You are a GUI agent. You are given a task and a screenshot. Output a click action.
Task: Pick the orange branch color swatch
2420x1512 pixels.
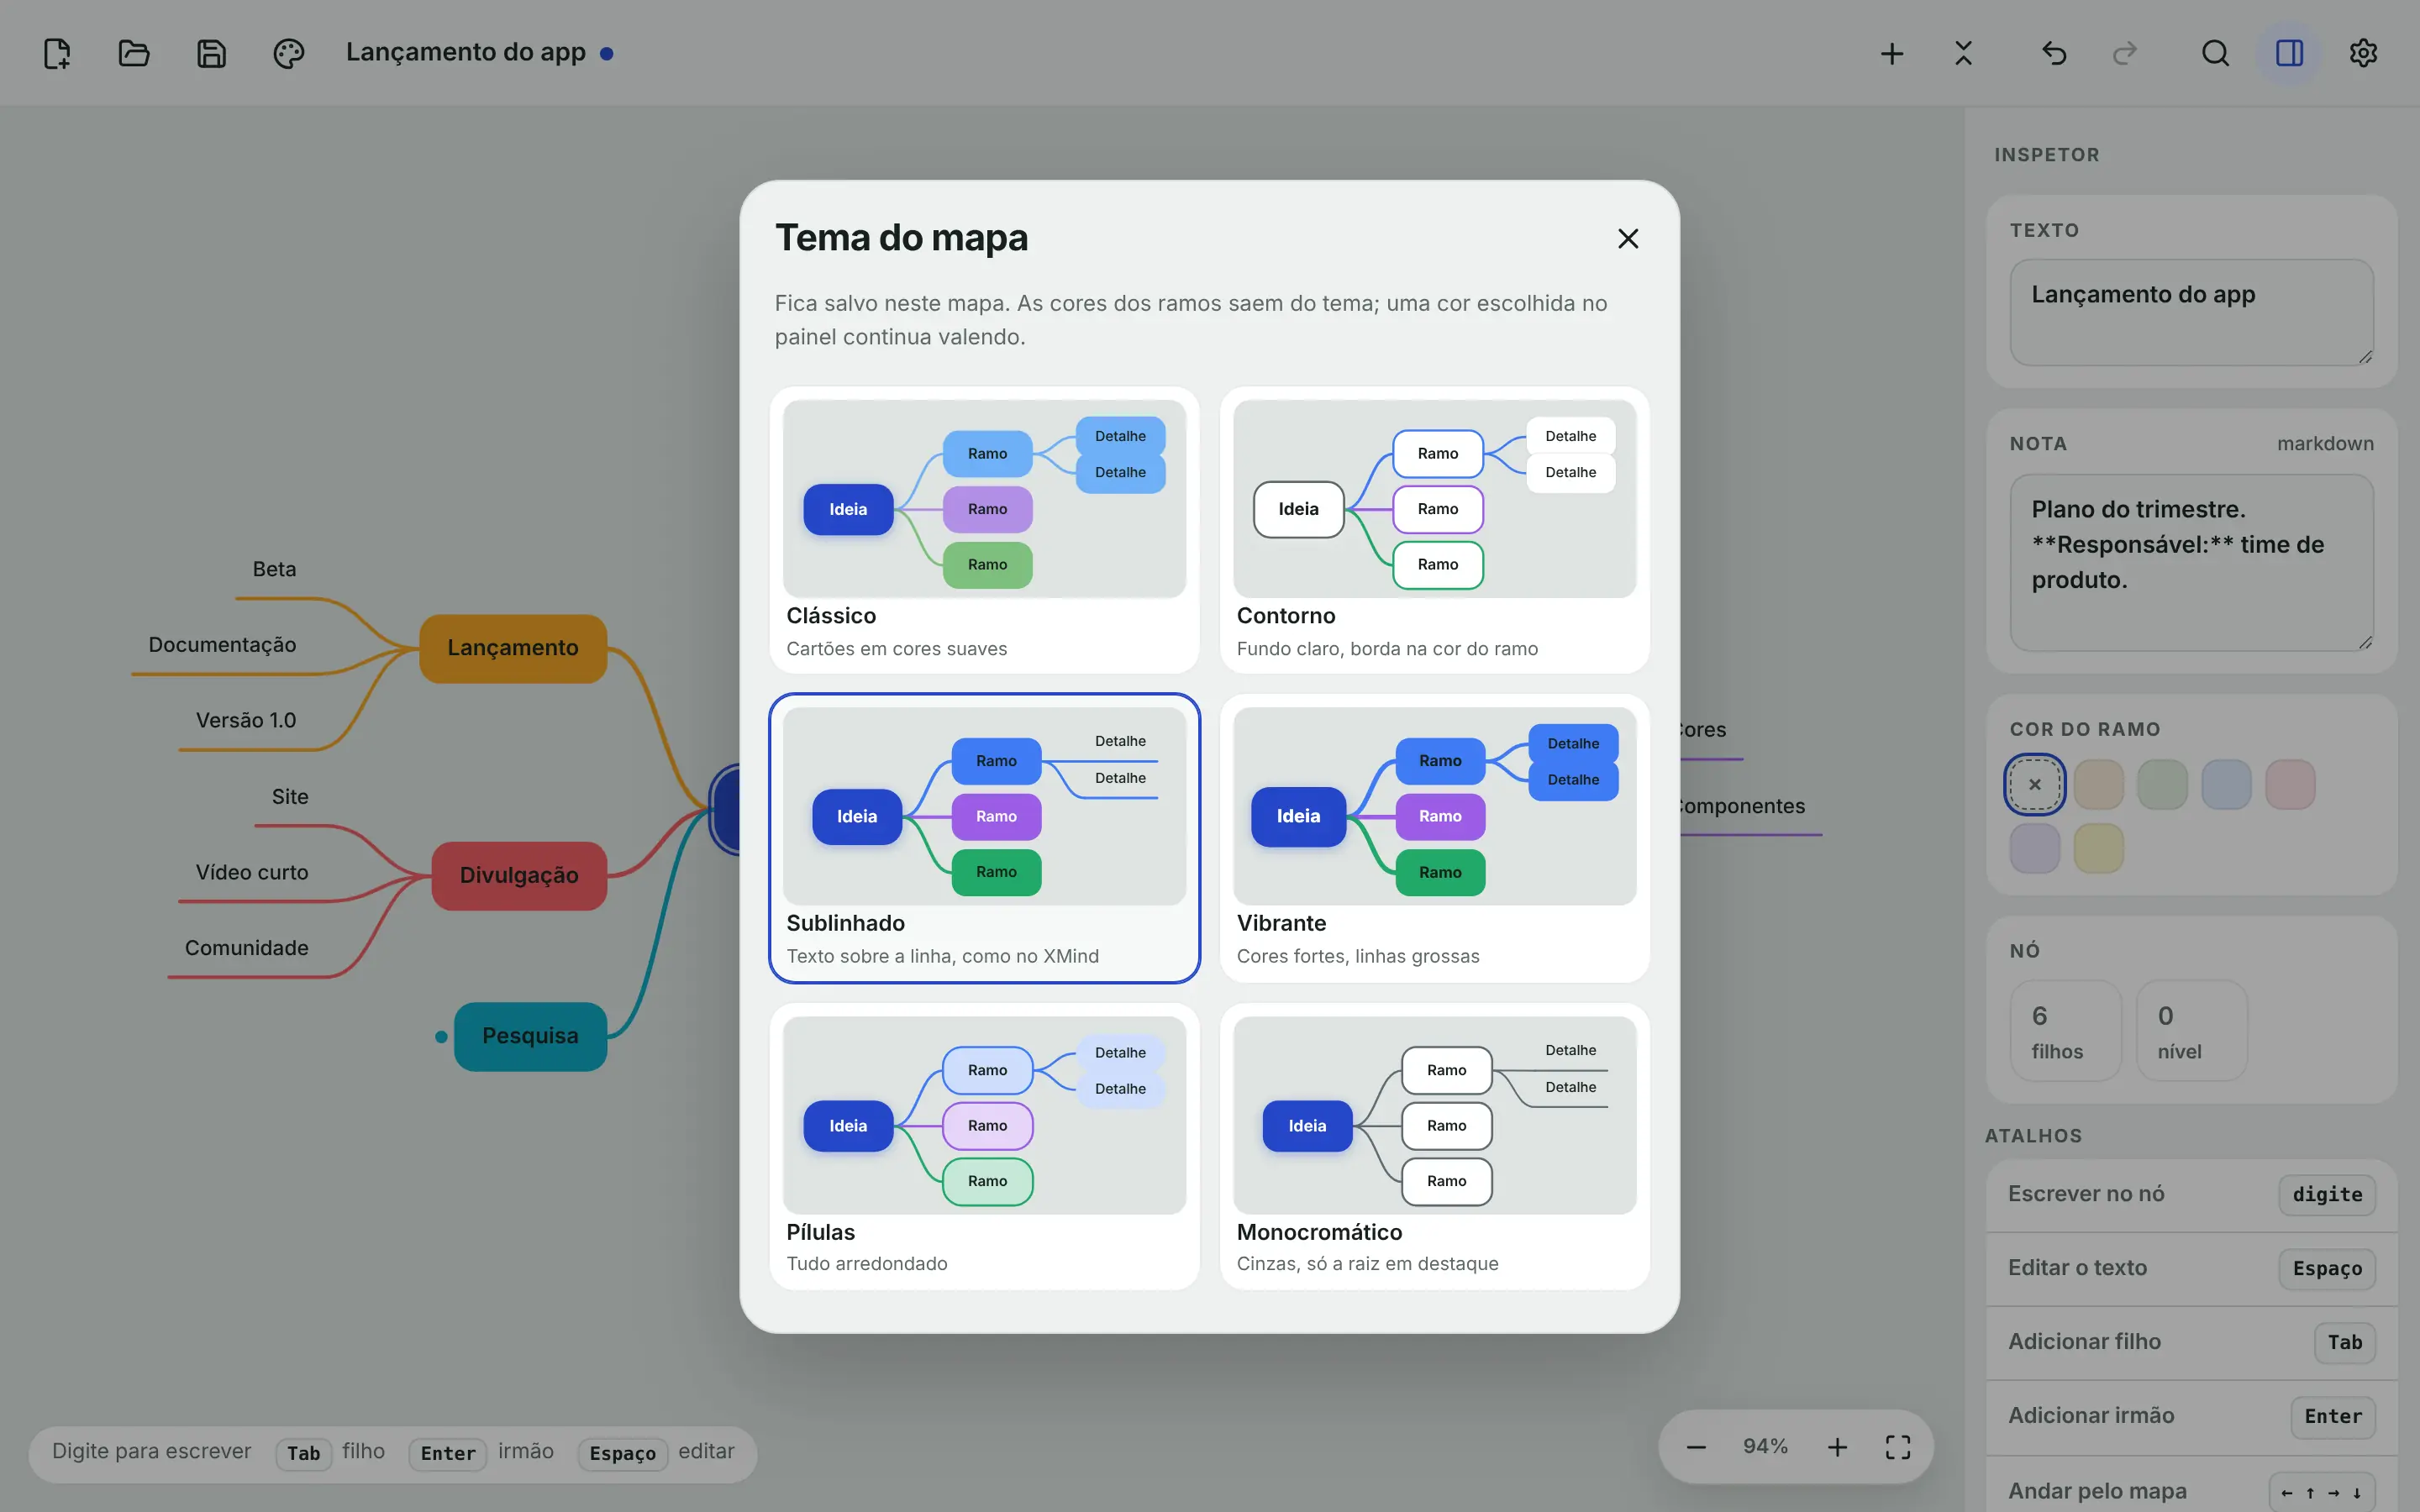click(x=2099, y=784)
